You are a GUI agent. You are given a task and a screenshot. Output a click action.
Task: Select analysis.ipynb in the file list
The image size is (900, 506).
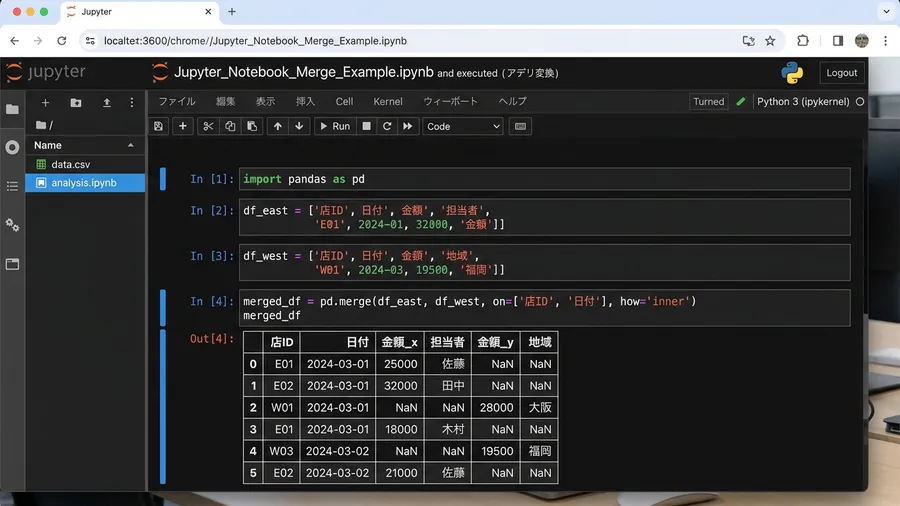point(85,182)
